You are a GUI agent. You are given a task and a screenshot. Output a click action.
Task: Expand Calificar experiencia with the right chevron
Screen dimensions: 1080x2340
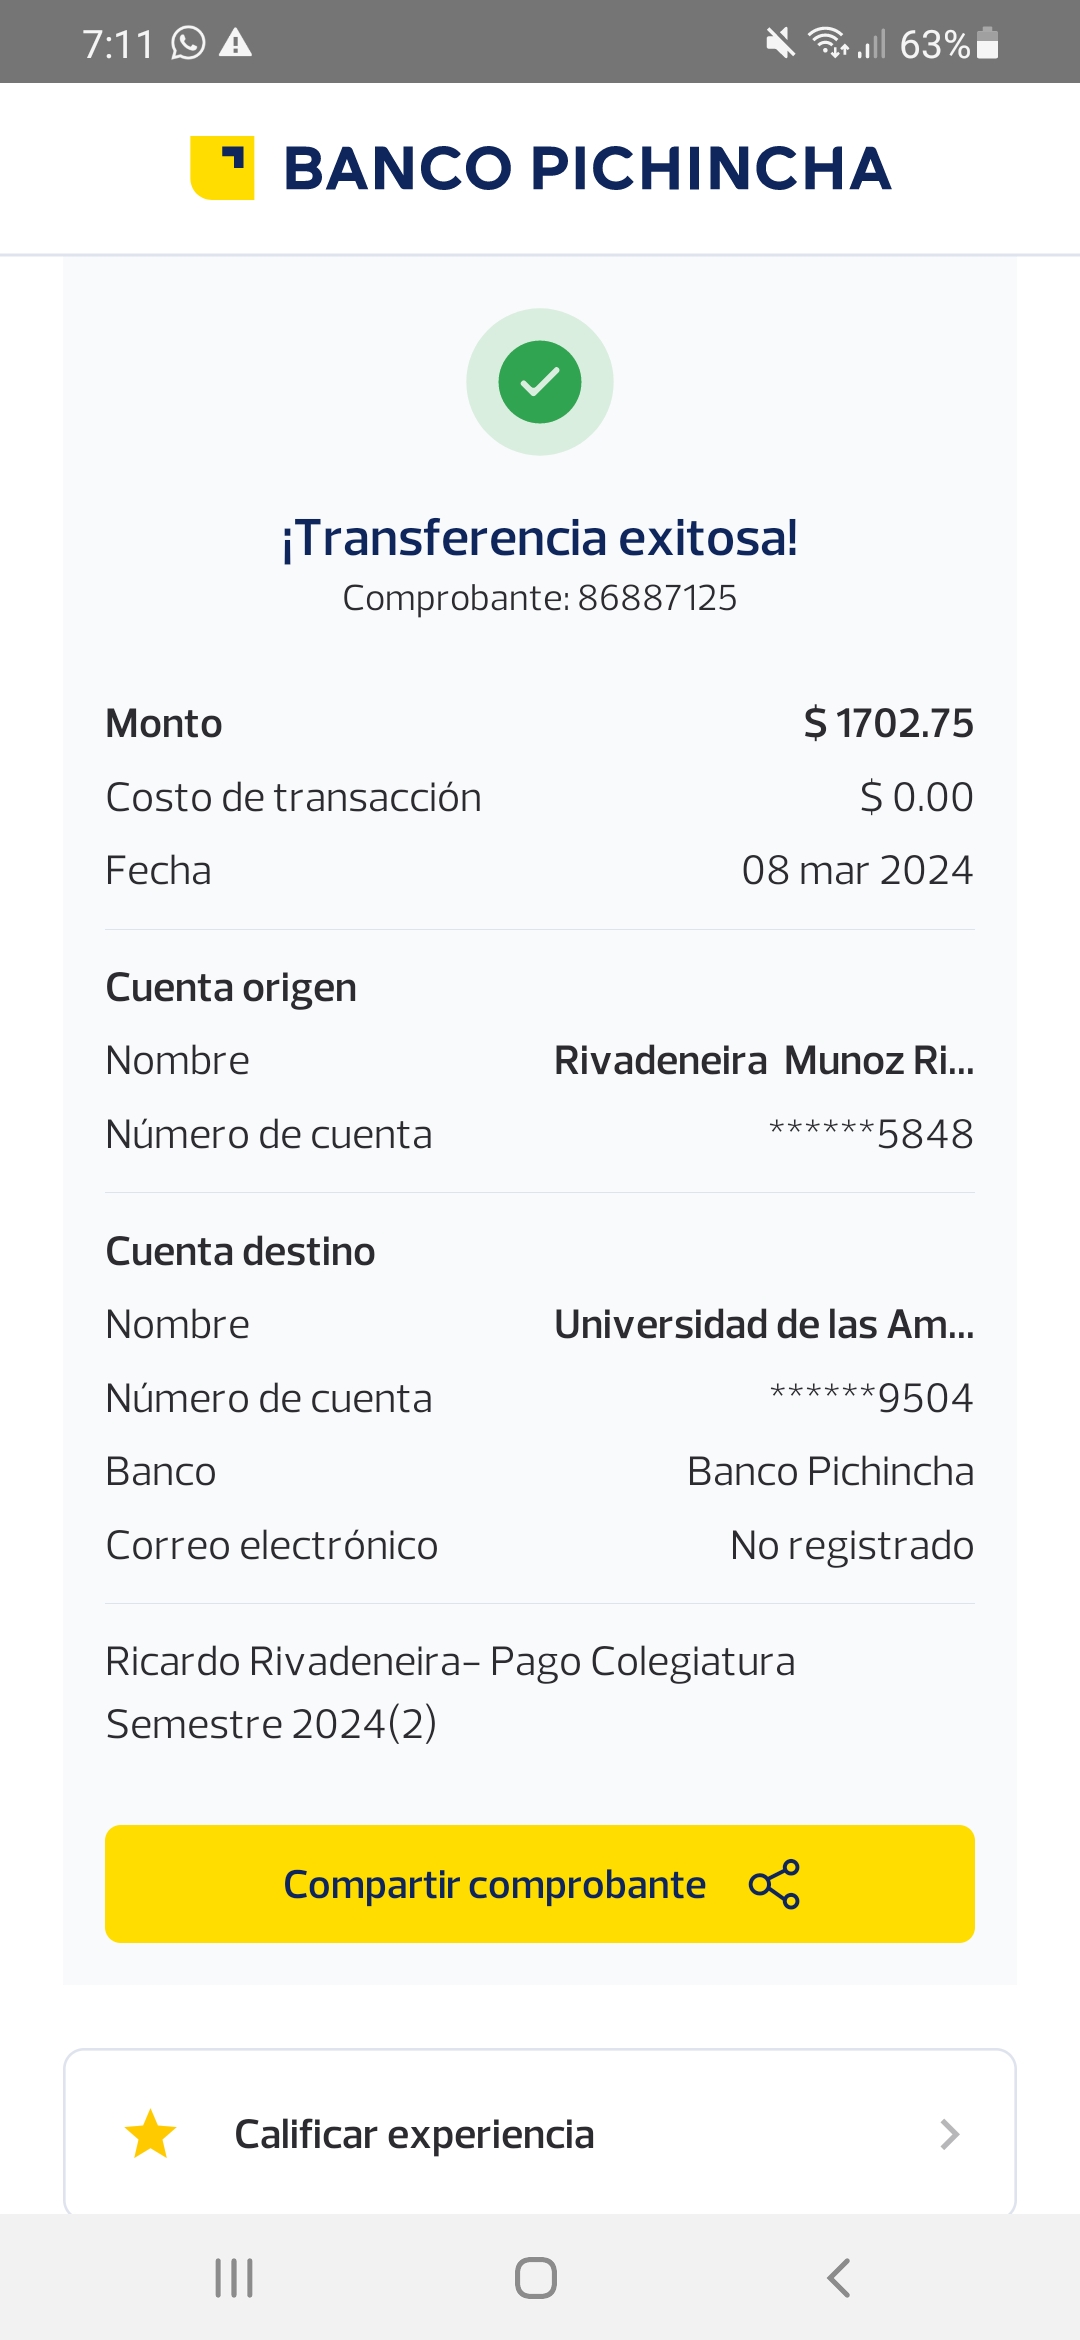click(949, 2134)
